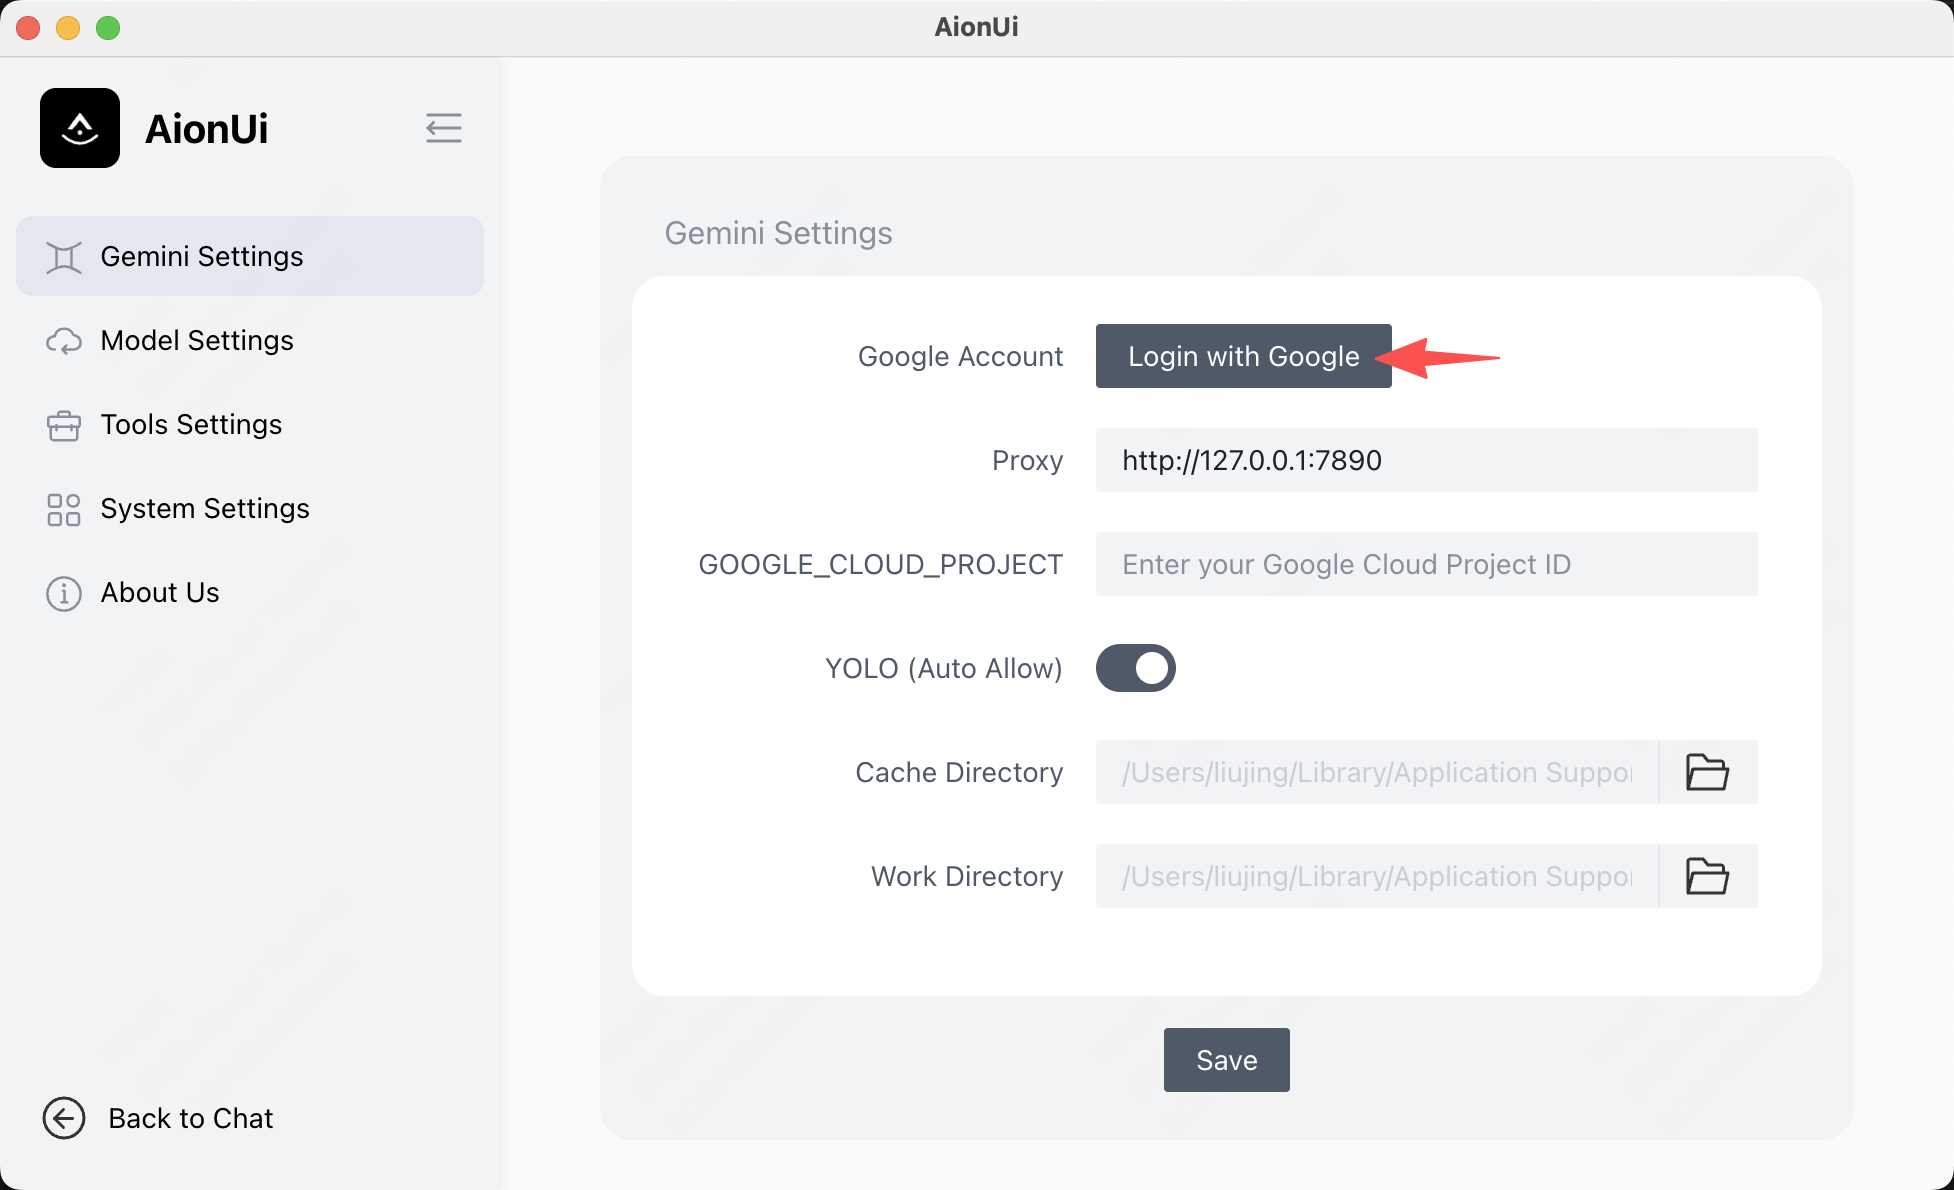
Task: Disable the YOLO Auto Allow toggle
Action: (1135, 668)
